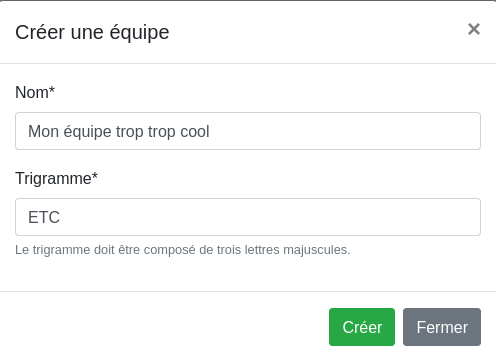
Task: Click the Créer une équipe title
Action: coord(92,33)
